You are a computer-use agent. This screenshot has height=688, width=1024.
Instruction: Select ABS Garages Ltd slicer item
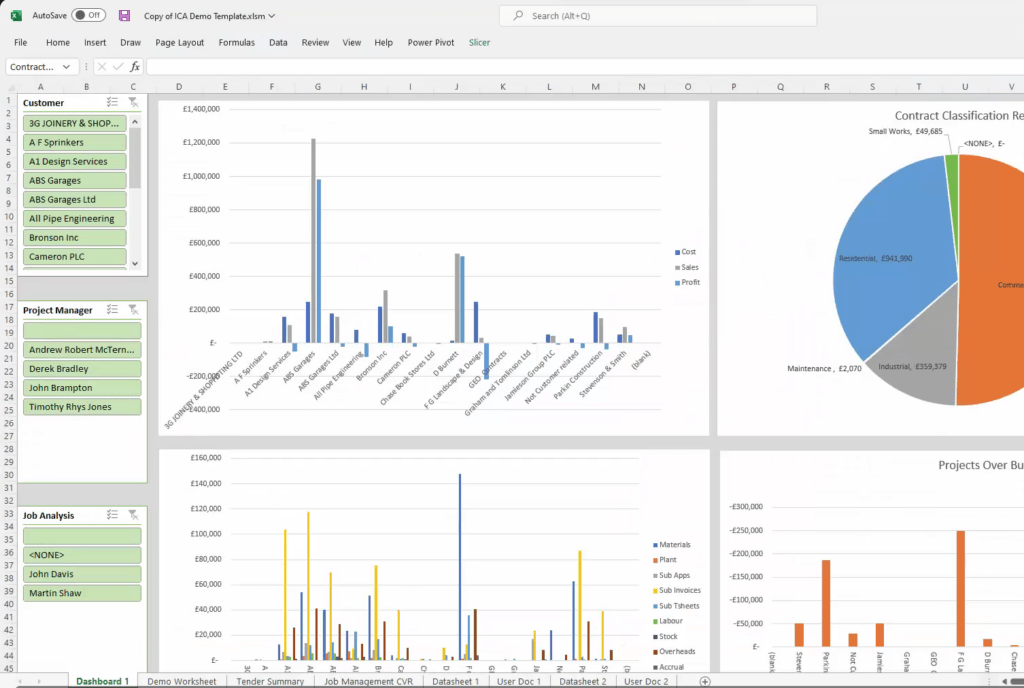pos(74,199)
